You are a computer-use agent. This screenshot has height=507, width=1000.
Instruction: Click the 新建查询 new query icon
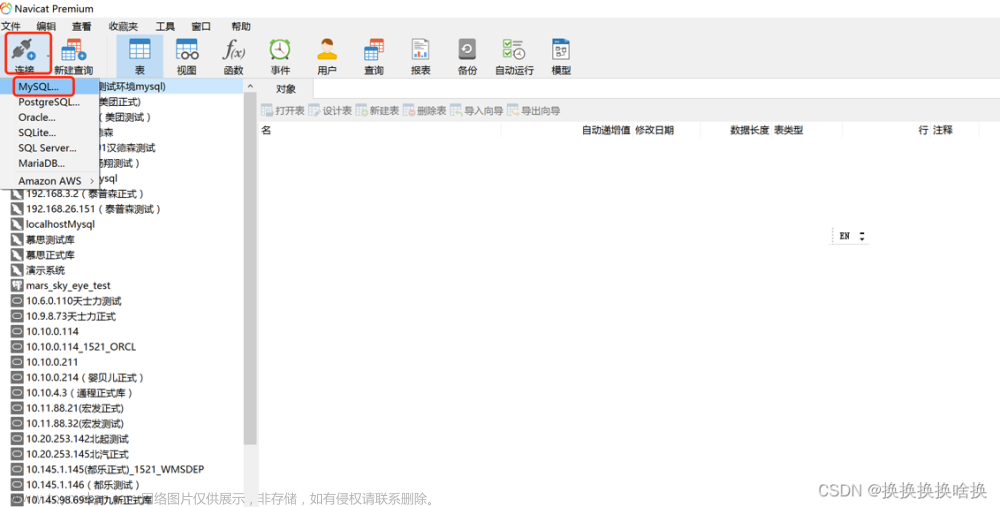(73, 55)
